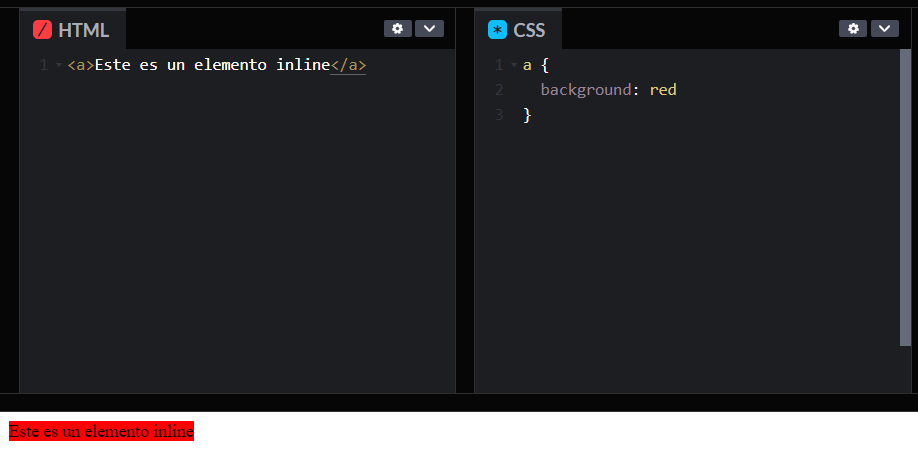
Task: Click the 'background' property in CSS
Action: [587, 90]
